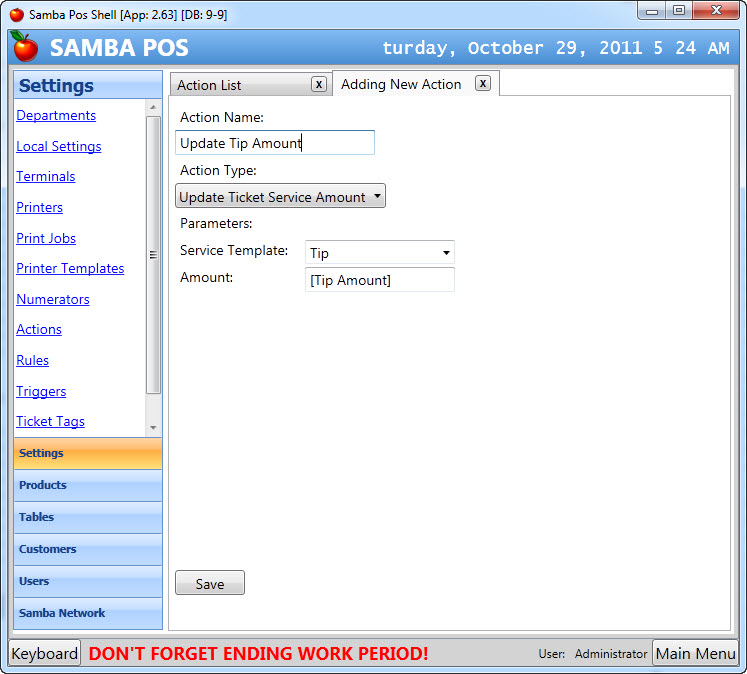This screenshot has width=747, height=674.
Task: Select the Users section
Action: [x=88, y=582]
